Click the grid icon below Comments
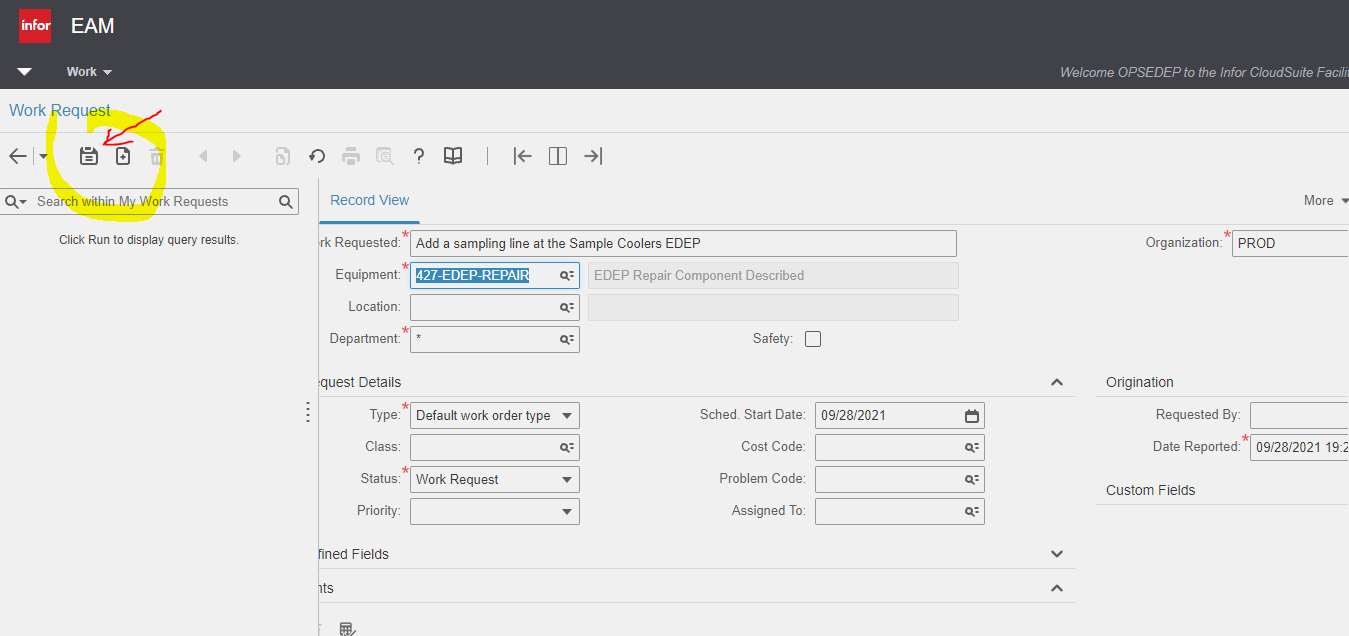The image size is (1349, 636). click(347, 629)
